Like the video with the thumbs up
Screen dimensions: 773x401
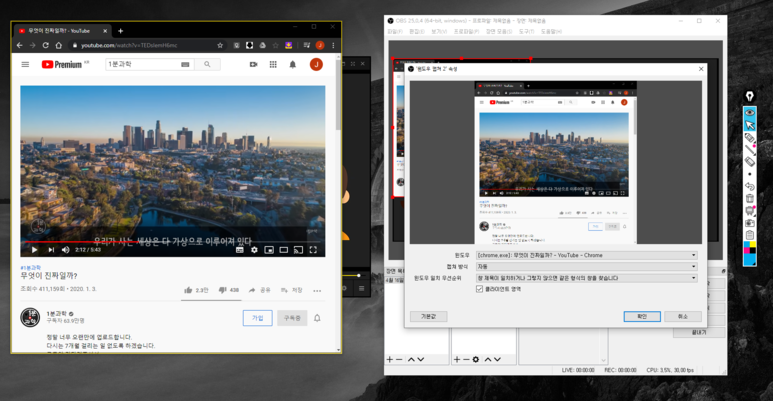(196, 290)
